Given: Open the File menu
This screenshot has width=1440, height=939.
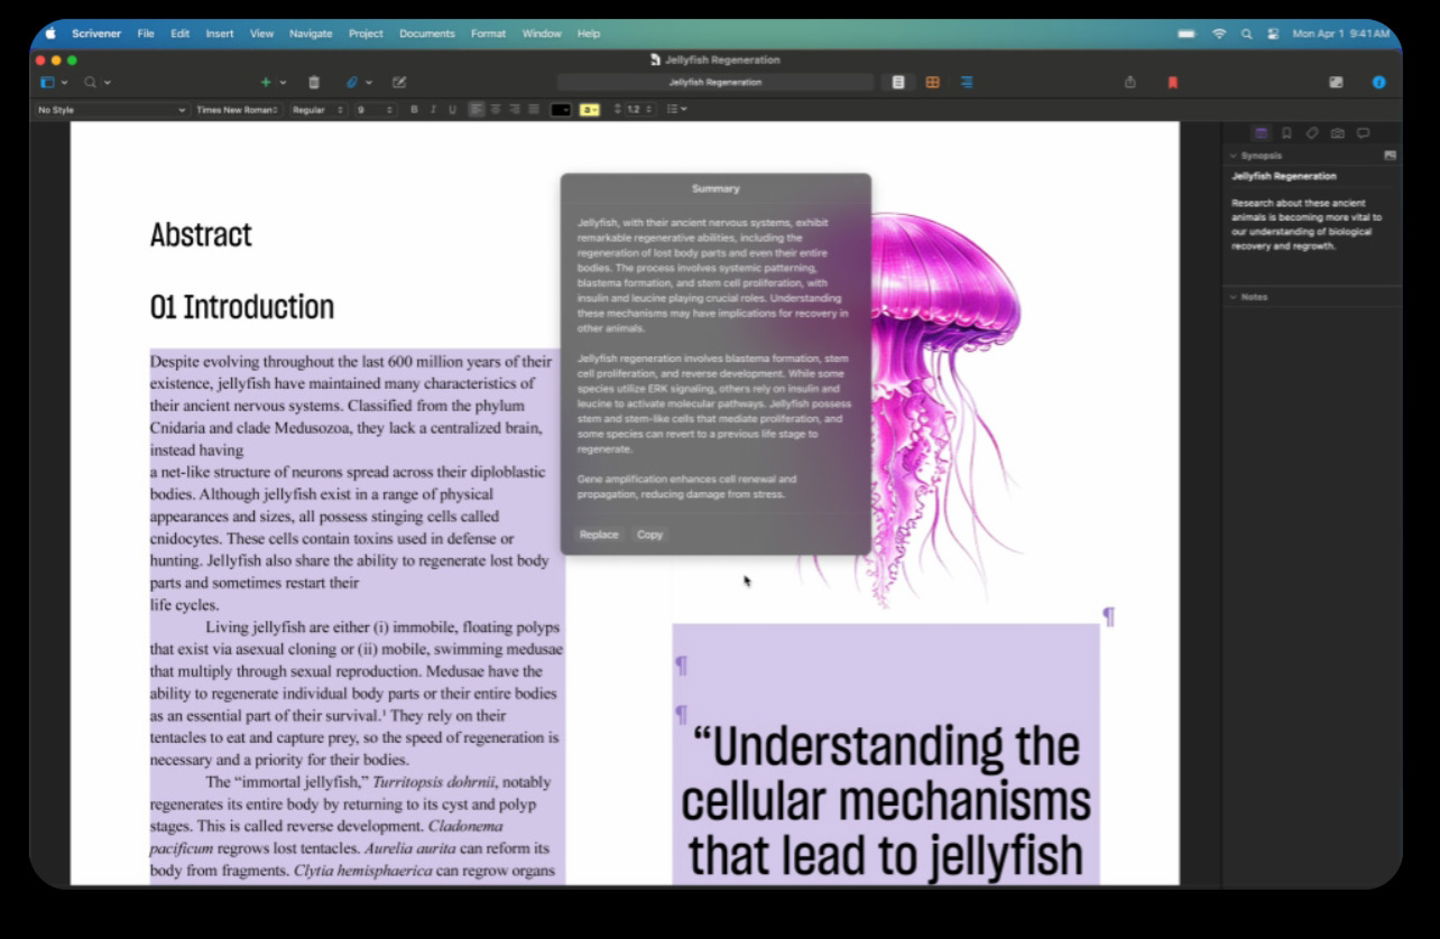Looking at the screenshot, I should 146,33.
